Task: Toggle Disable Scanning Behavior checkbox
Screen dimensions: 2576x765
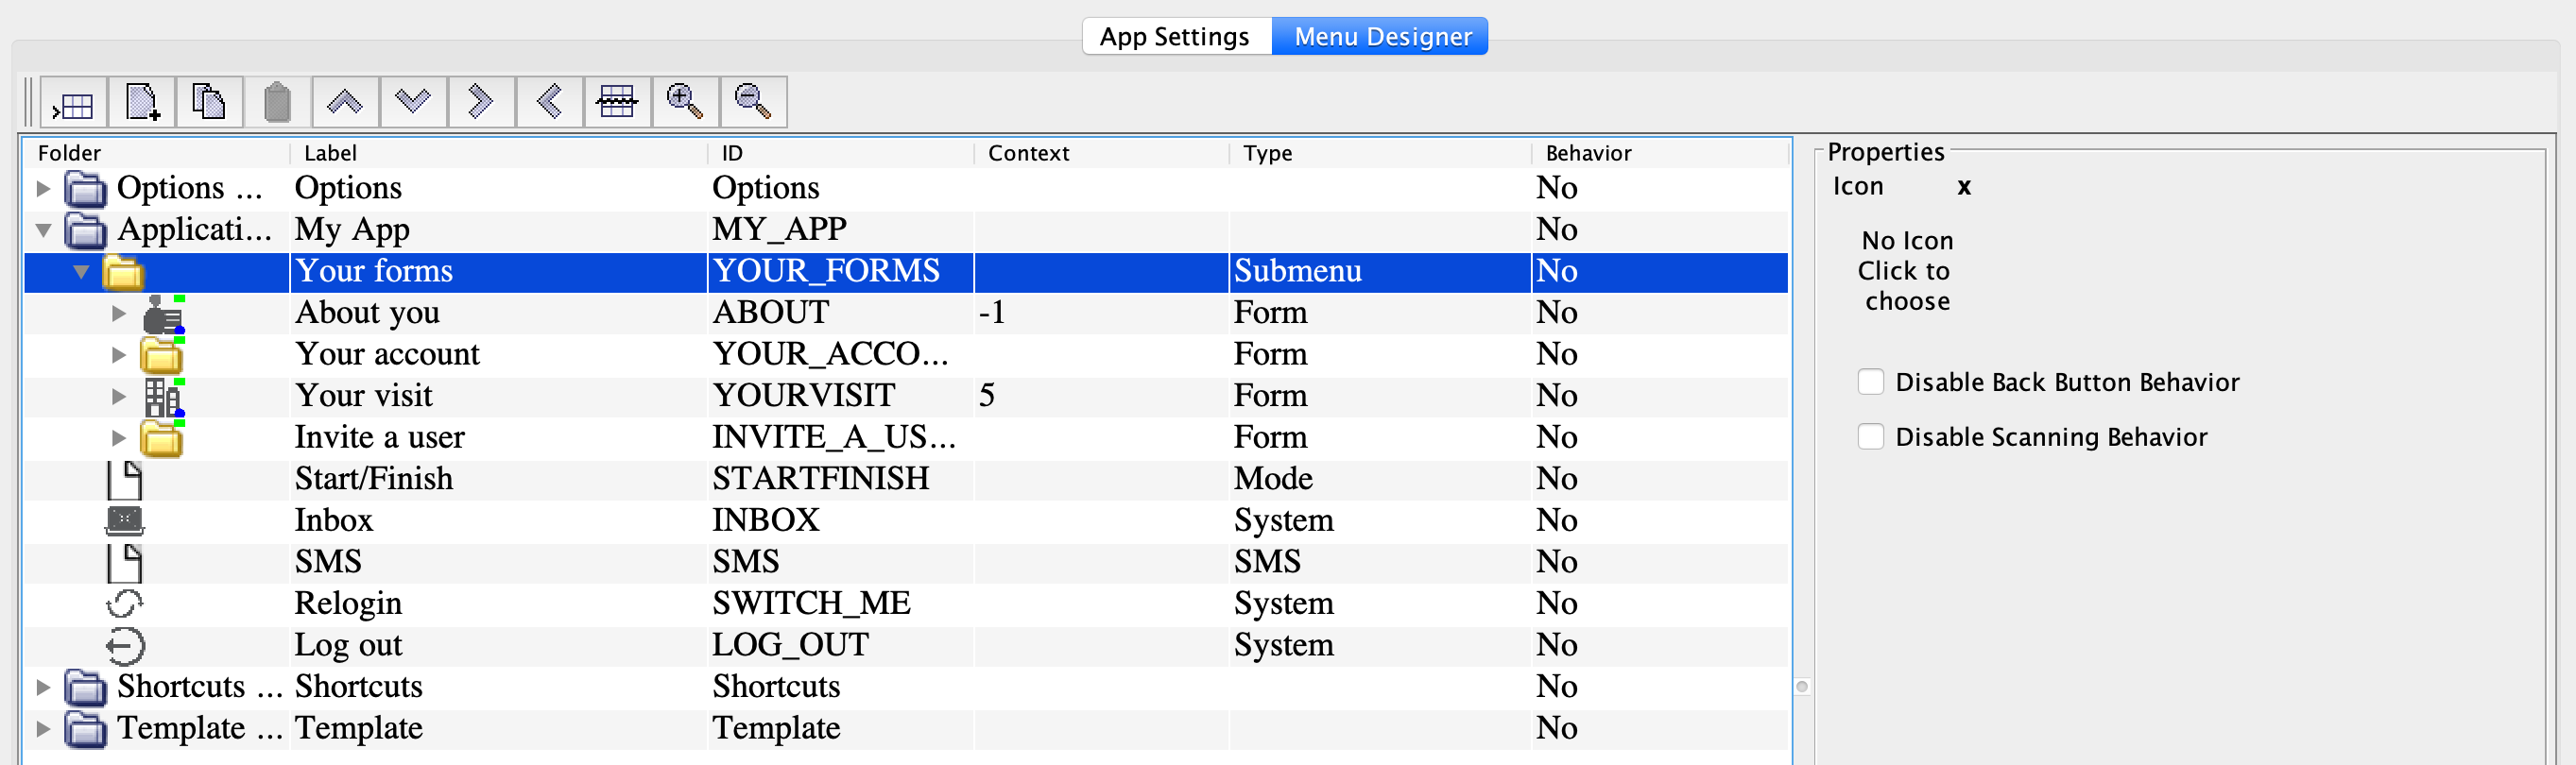Action: [1870, 437]
